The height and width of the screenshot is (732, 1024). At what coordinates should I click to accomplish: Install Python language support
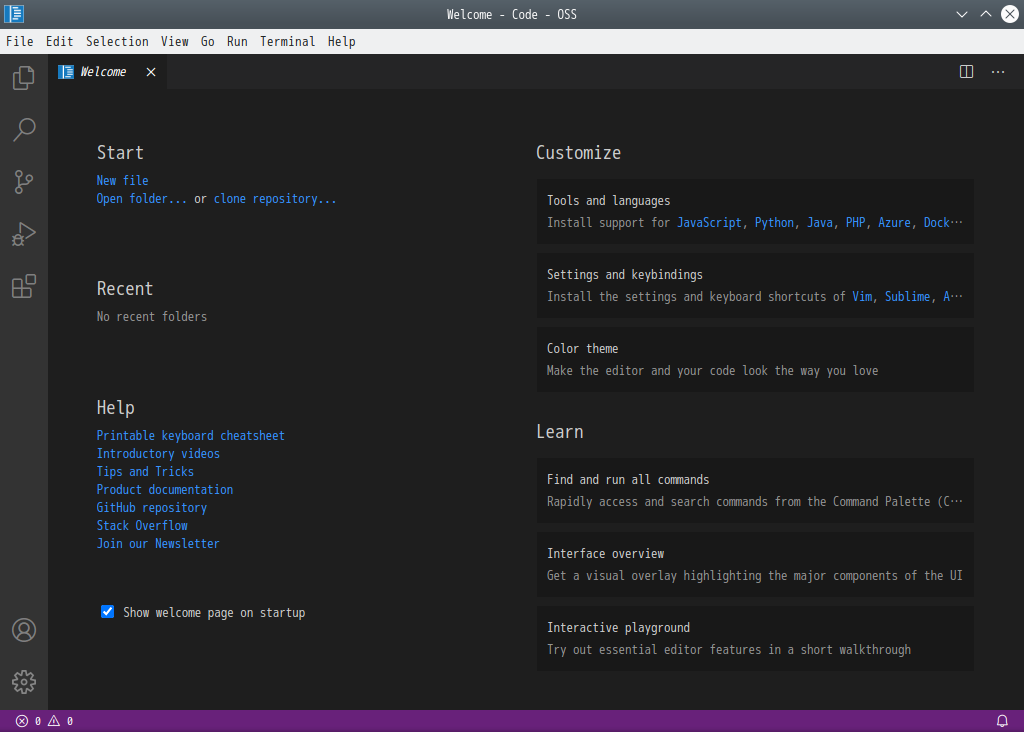coord(775,223)
